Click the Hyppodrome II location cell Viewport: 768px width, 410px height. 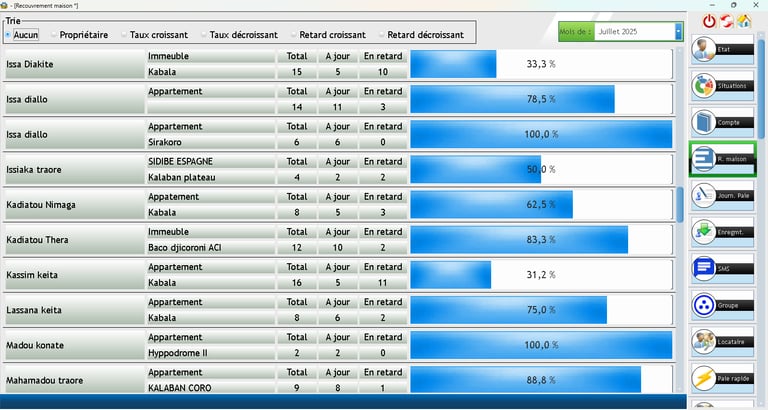211,353
